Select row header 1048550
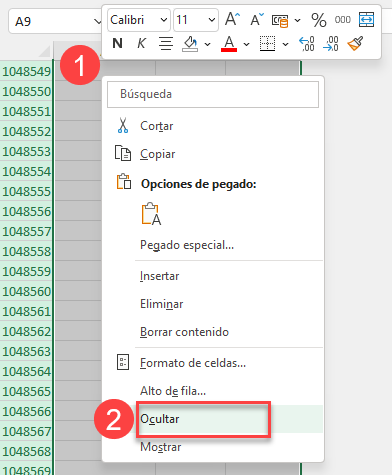This screenshot has width=392, height=475. (26, 91)
